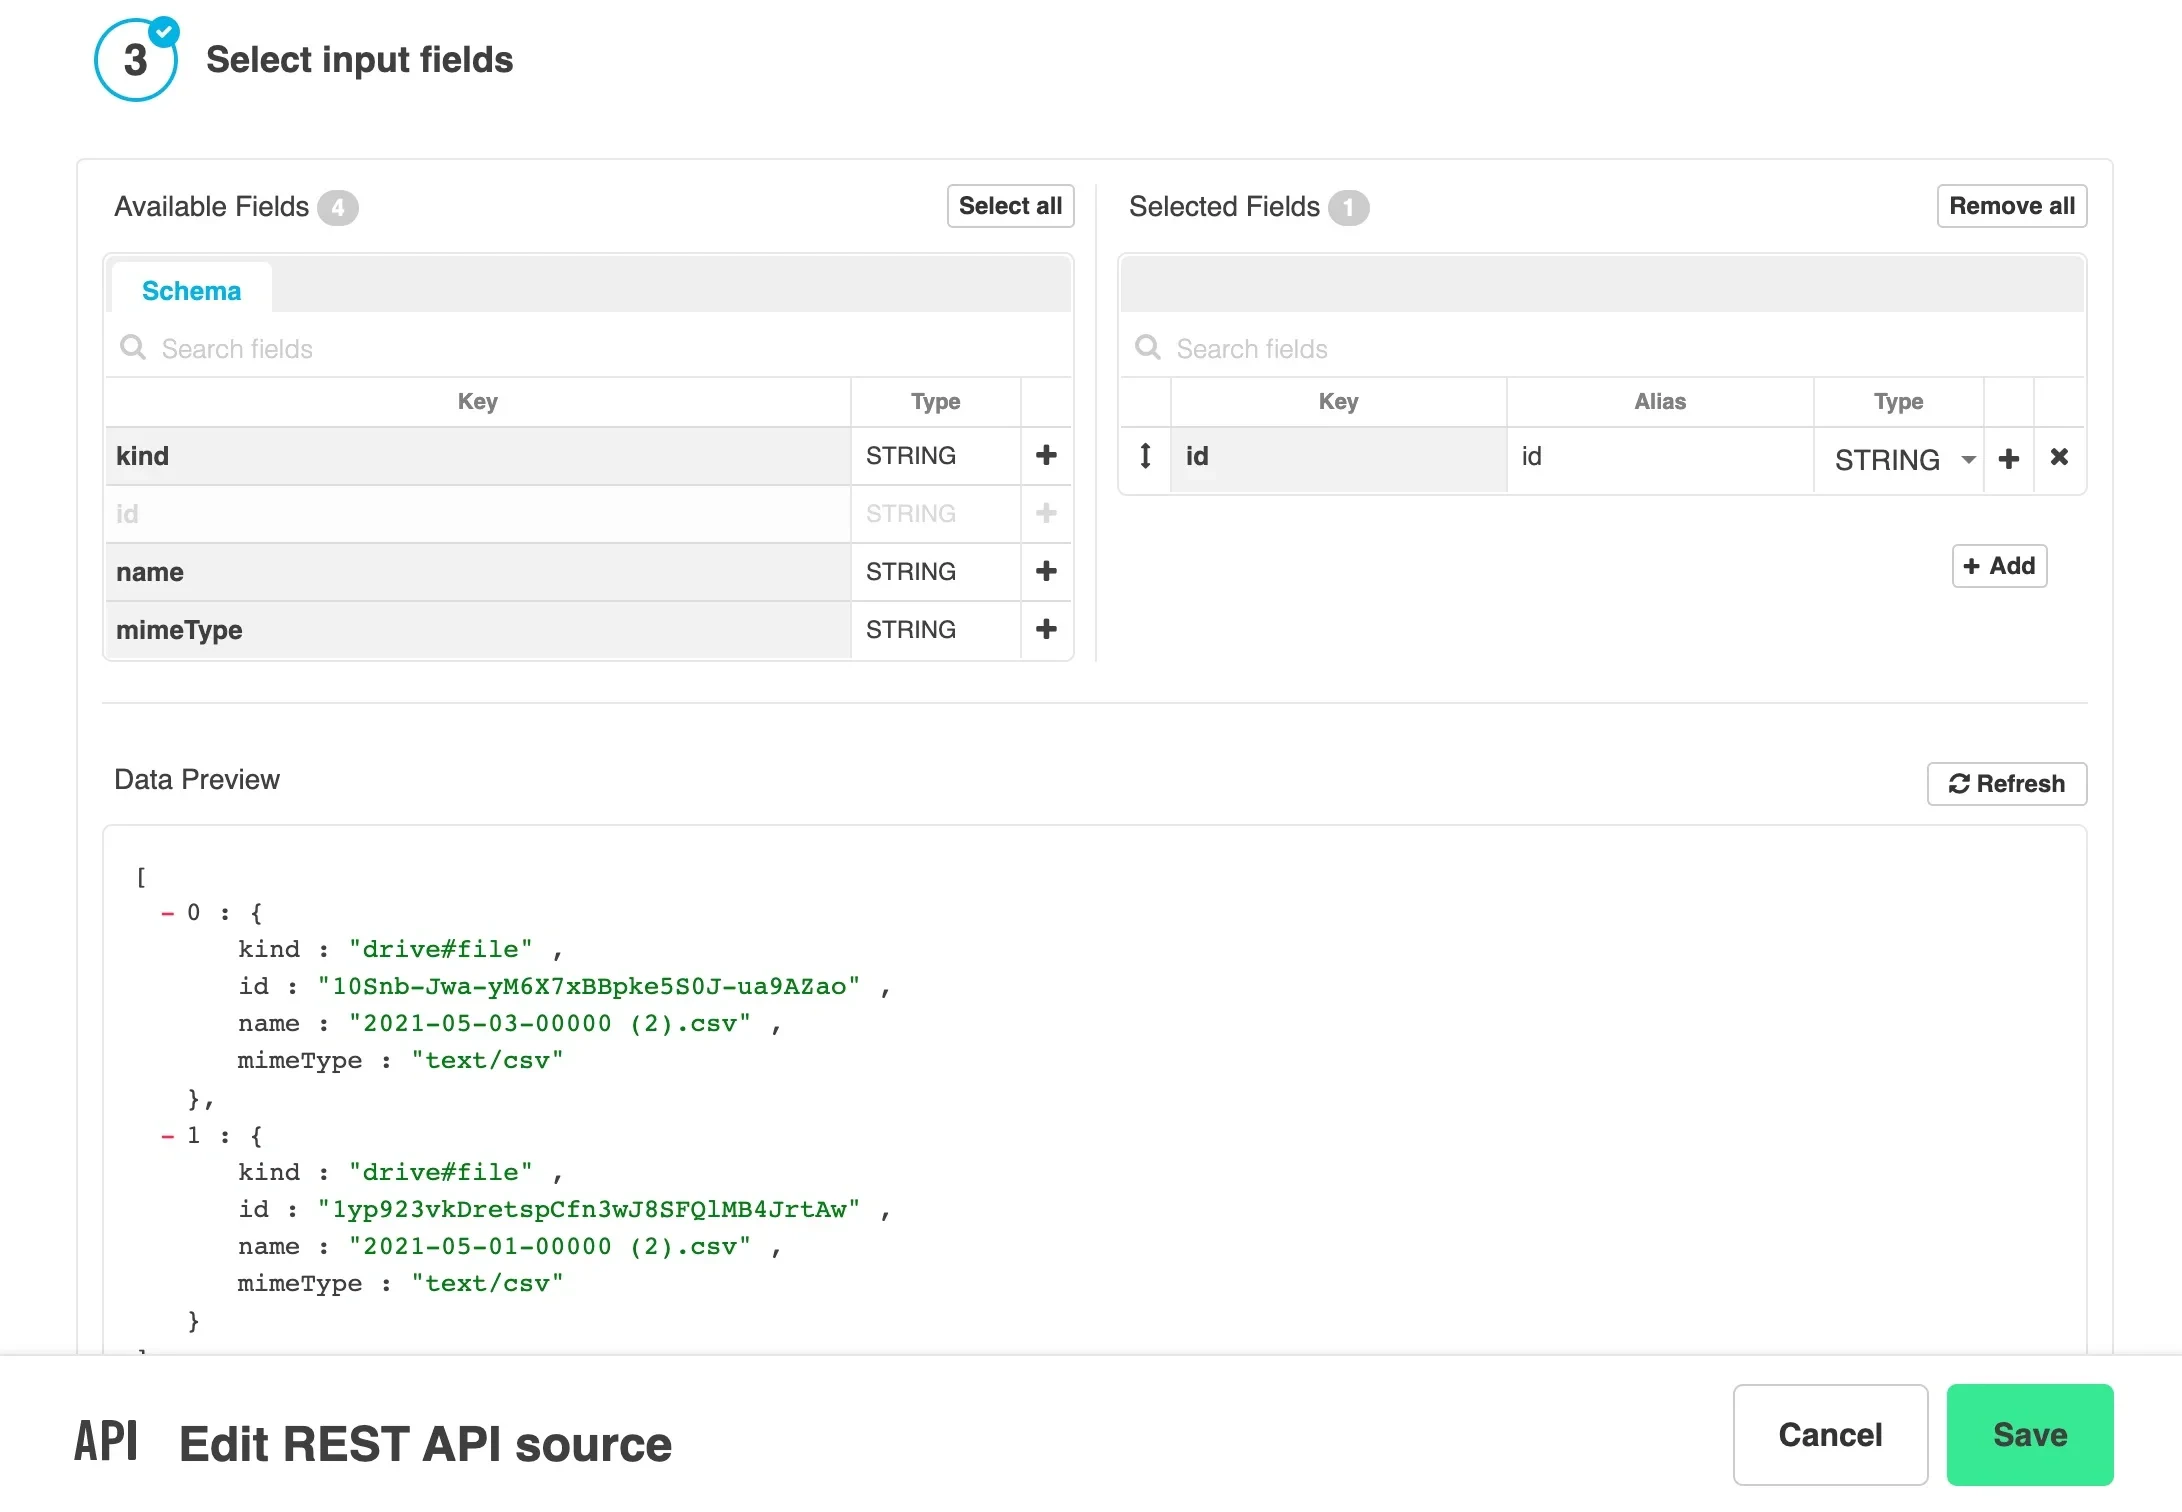This screenshot has width=2182, height=1512.
Task: Open the STRING type dropdown for the id field
Action: 1967,459
